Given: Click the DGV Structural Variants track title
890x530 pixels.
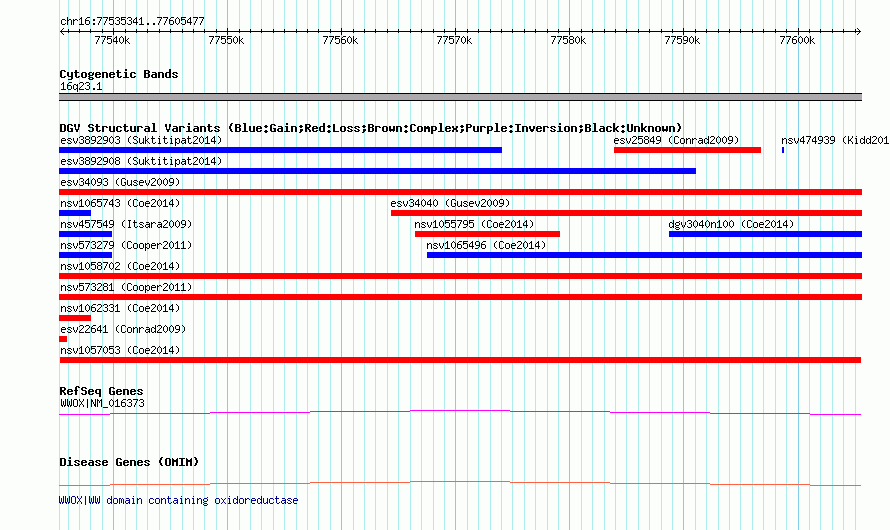Looking at the screenshot, I should (371, 128).
